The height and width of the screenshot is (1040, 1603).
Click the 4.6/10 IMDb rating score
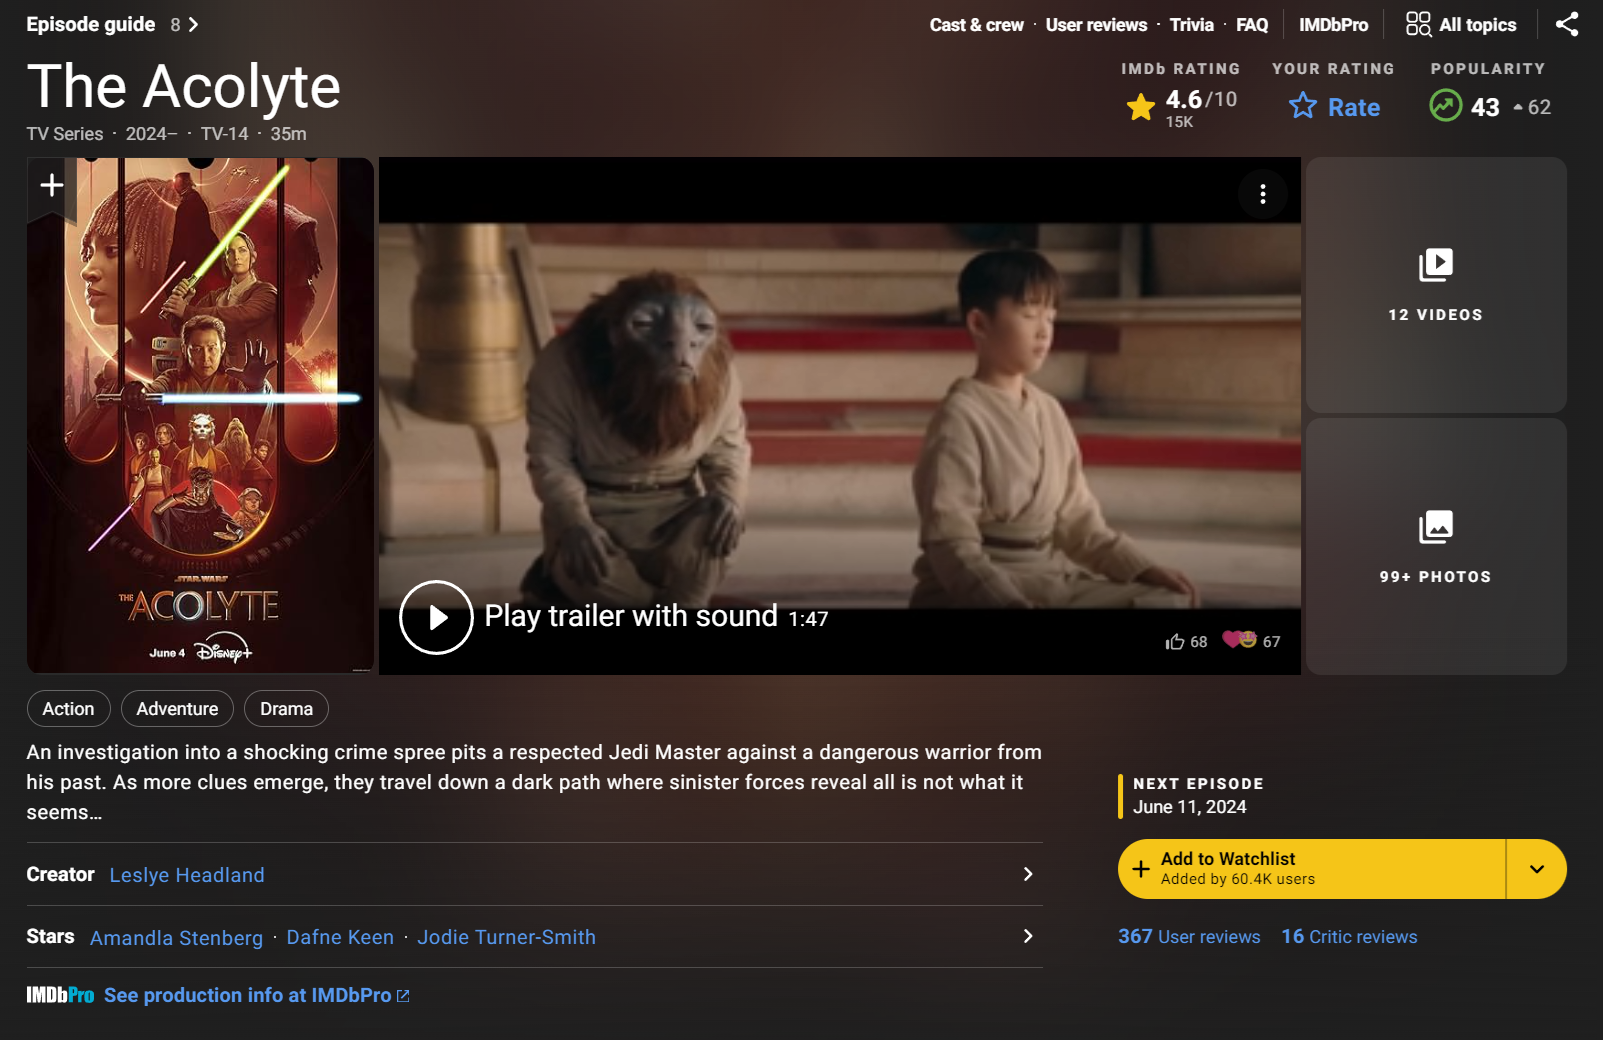point(1201,99)
